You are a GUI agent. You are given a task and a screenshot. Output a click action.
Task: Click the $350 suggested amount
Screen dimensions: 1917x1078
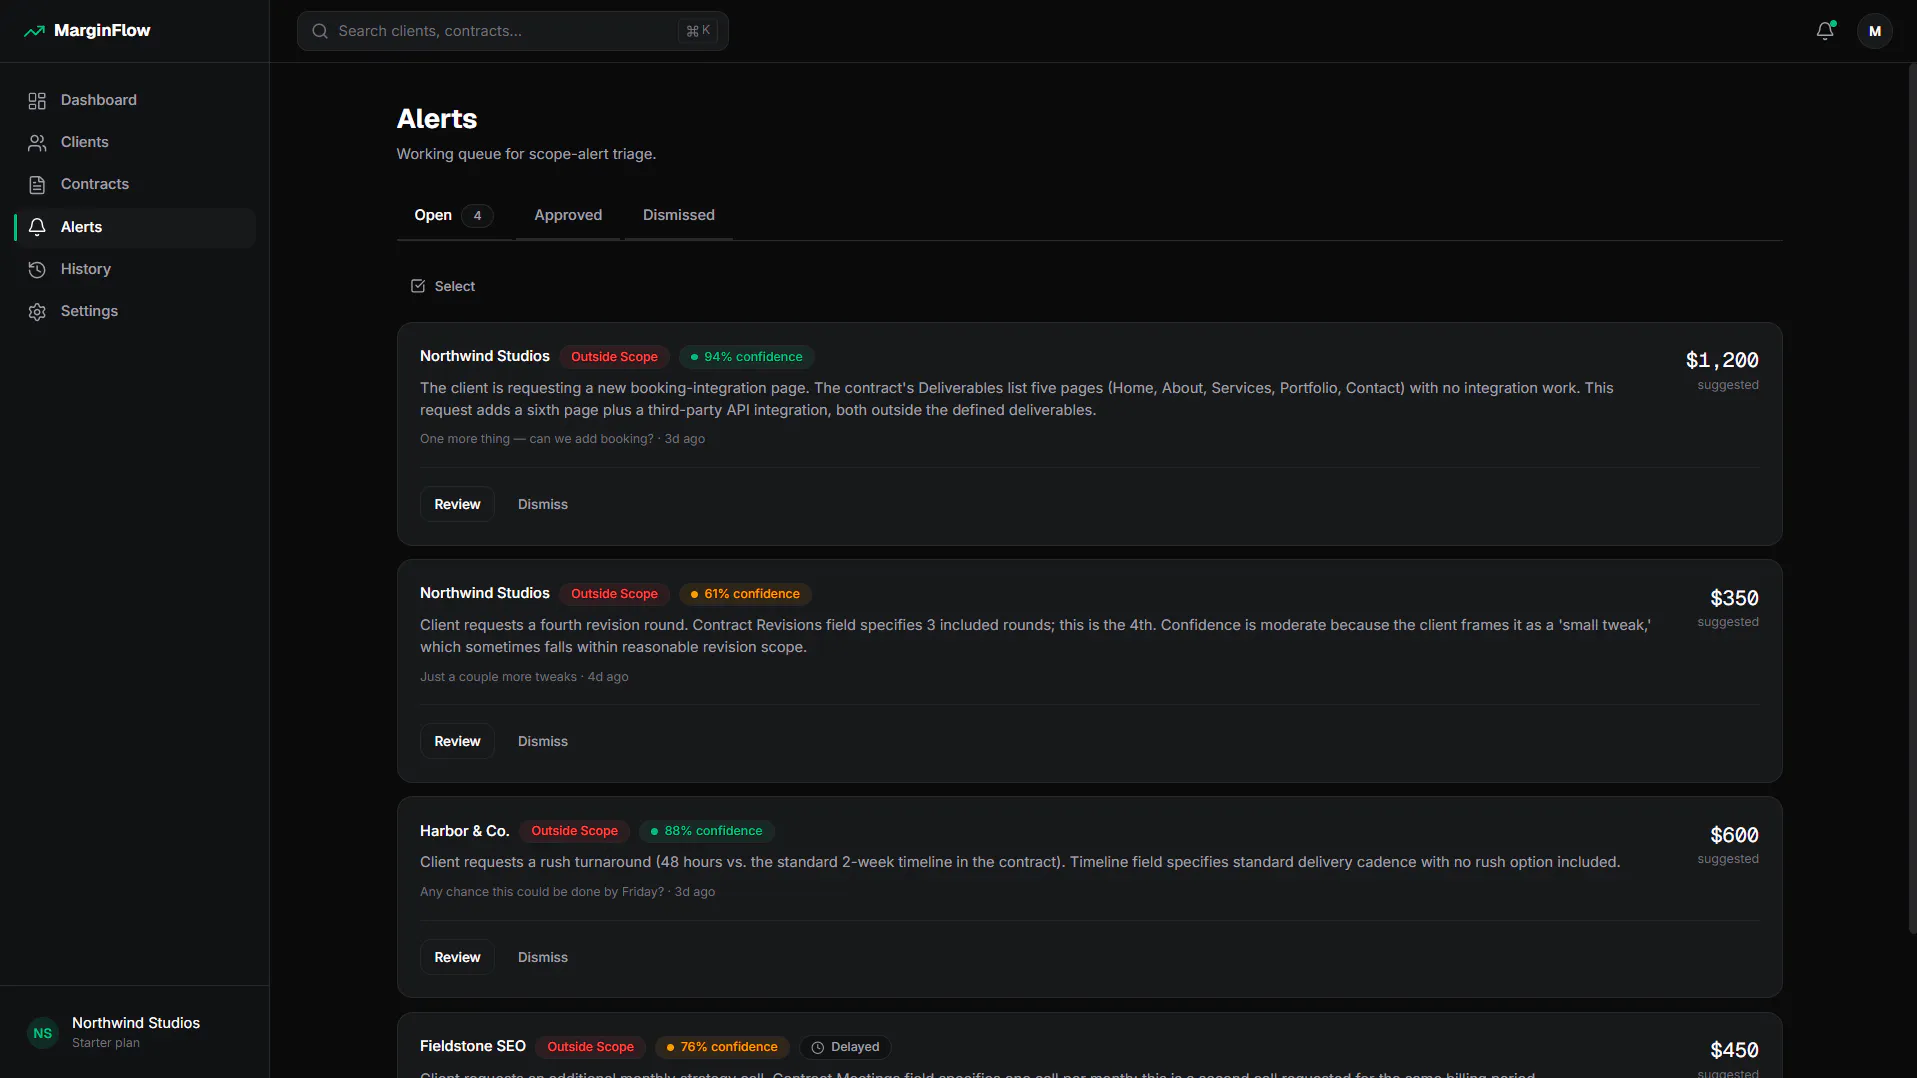1734,598
